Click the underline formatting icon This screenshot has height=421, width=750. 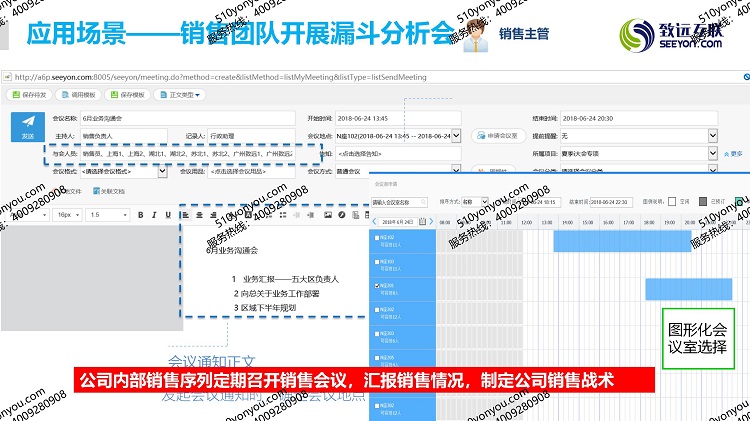[x=167, y=215]
